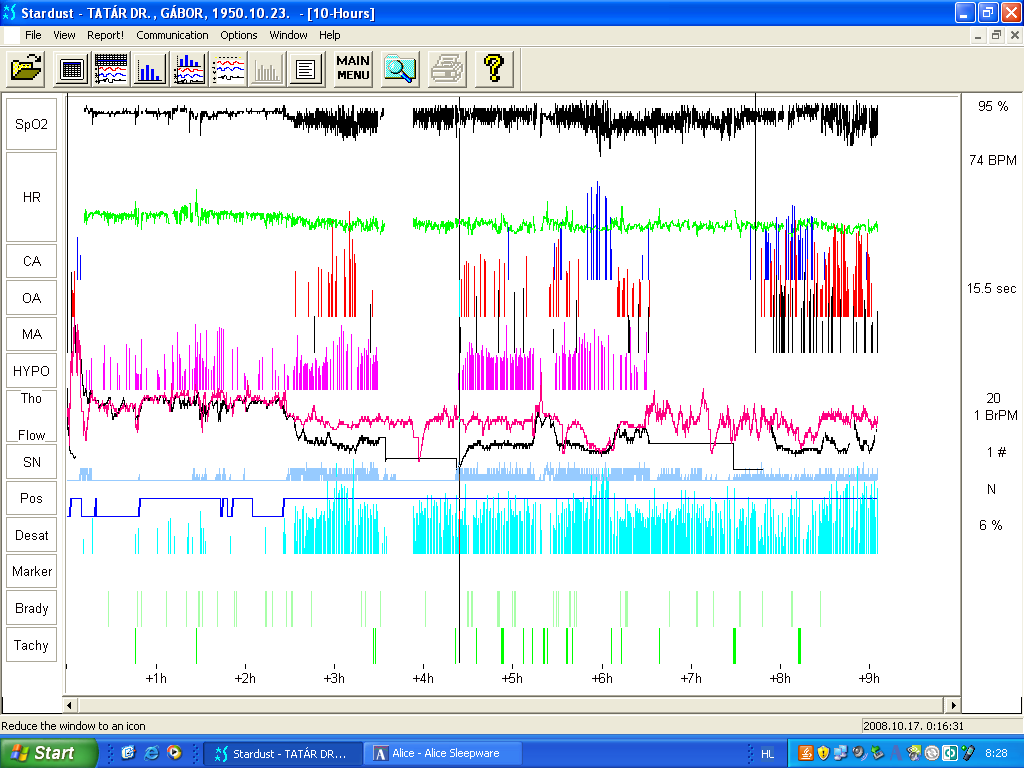Open a recording with the folder icon
The height and width of the screenshot is (768, 1024).
(26, 68)
